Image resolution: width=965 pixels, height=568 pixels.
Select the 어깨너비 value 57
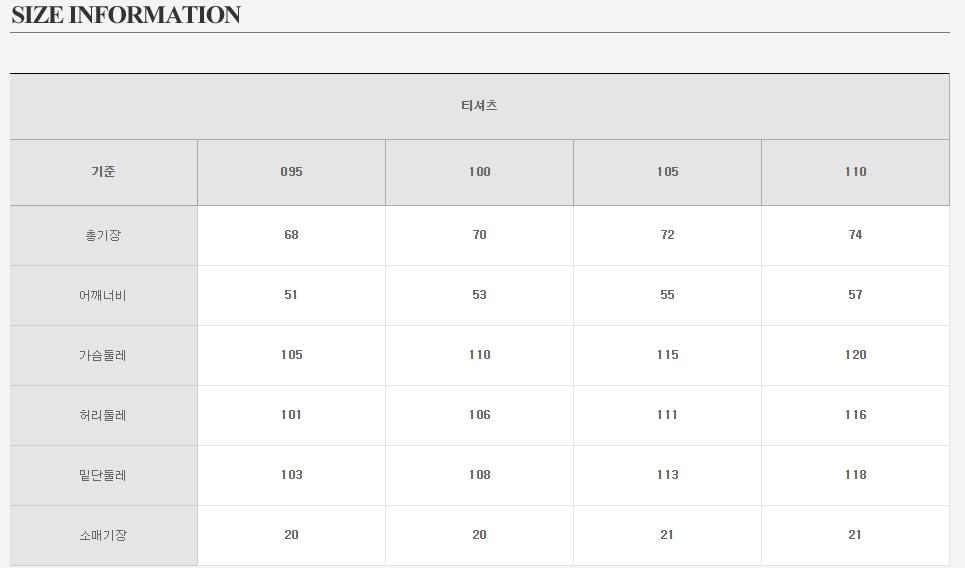tap(855, 295)
